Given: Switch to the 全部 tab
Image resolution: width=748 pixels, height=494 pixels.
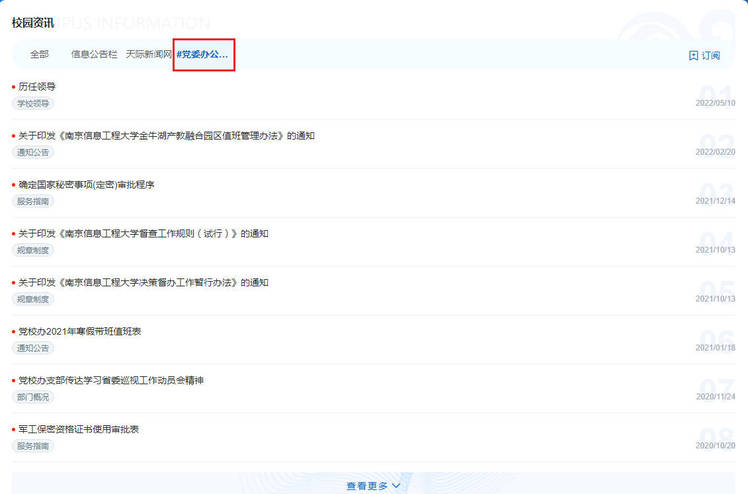Looking at the screenshot, I should click(39, 54).
